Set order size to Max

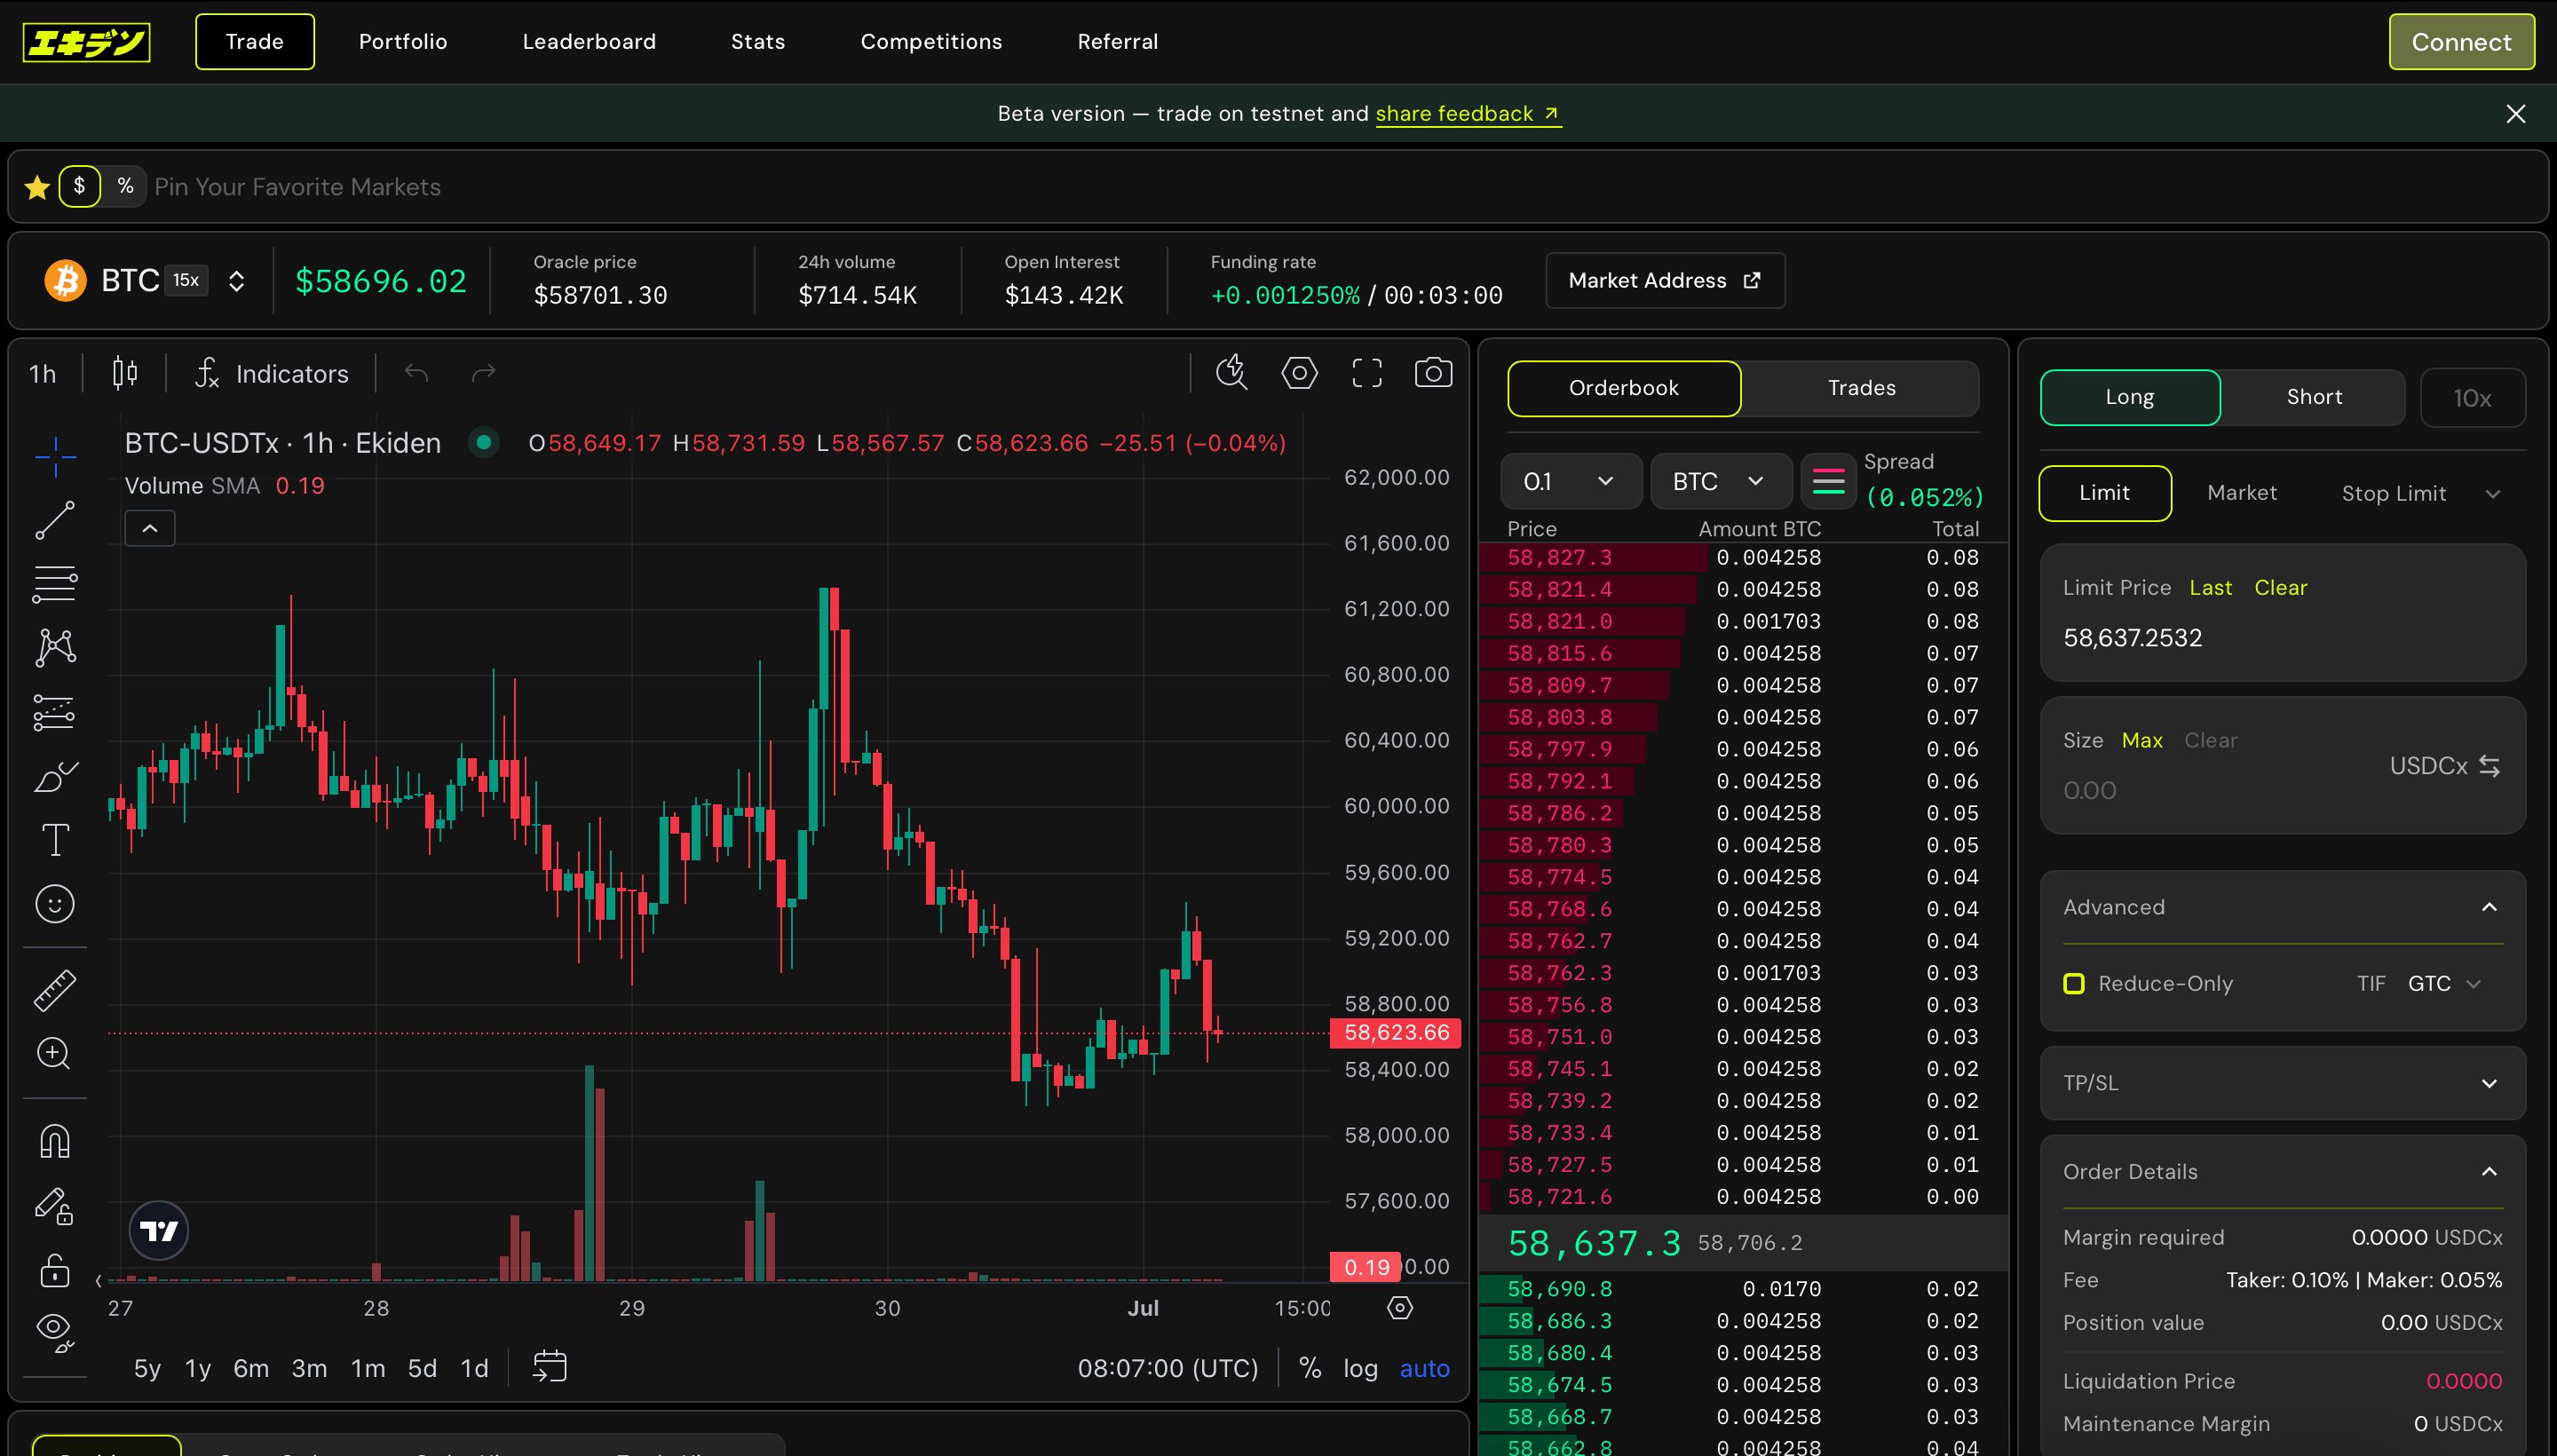pyautogui.click(x=2141, y=740)
